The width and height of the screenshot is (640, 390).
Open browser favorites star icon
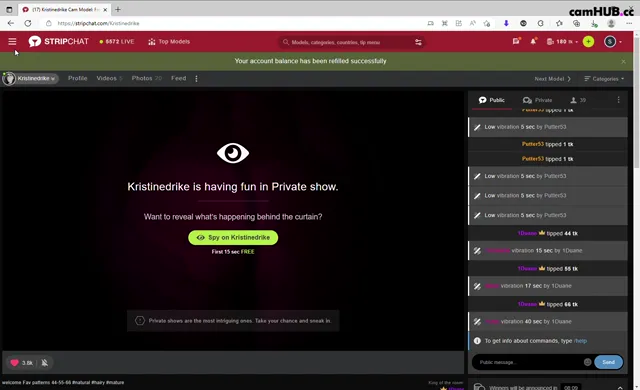(x=559, y=23)
